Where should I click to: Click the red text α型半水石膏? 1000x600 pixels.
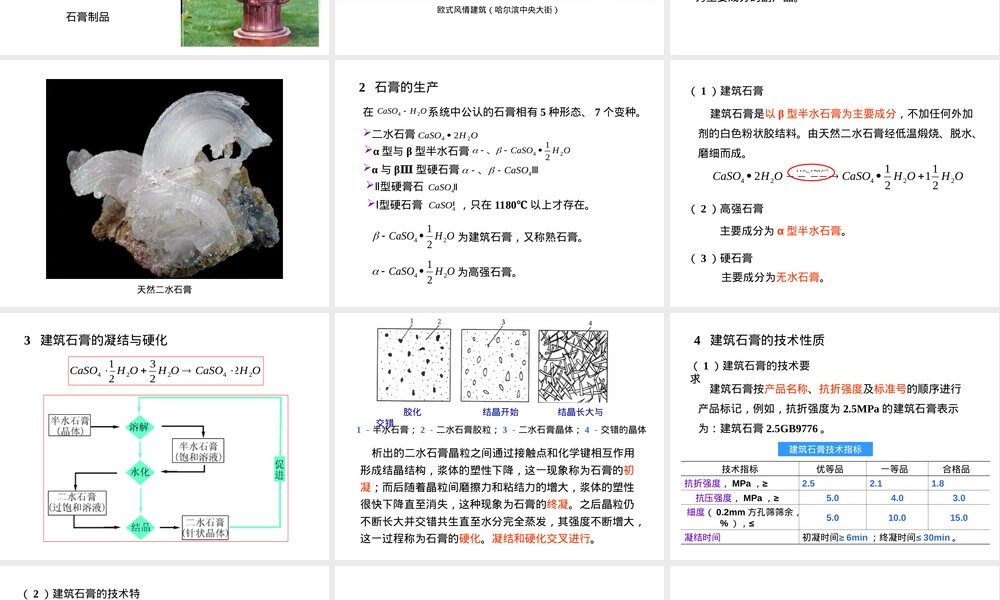point(809,231)
